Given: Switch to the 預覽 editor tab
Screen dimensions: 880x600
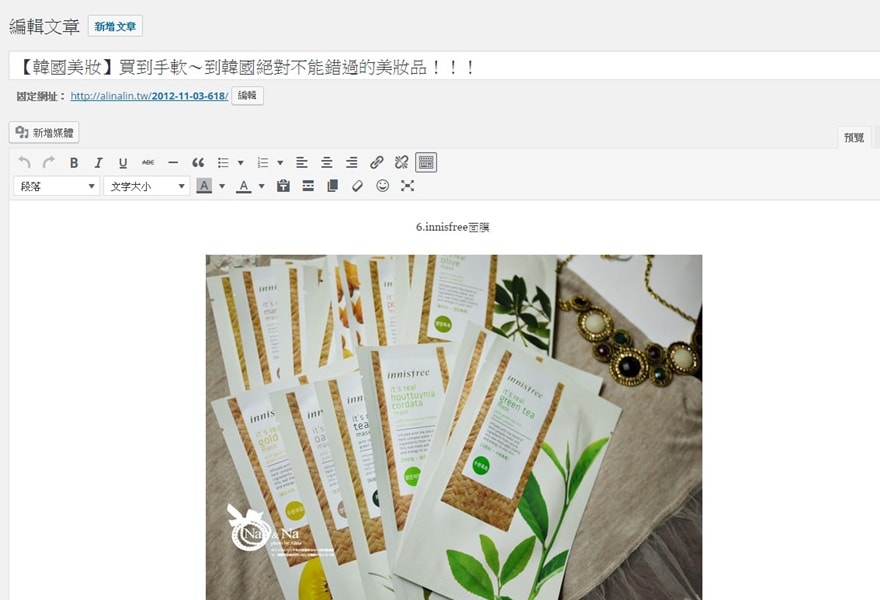Looking at the screenshot, I should 853,138.
